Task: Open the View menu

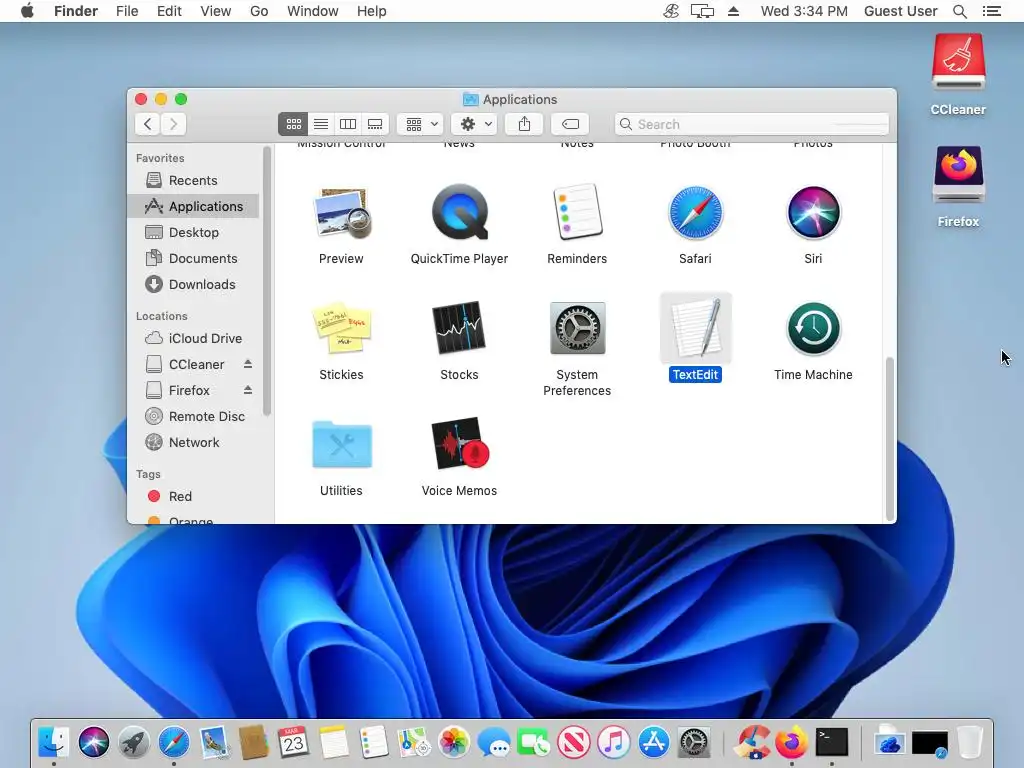Action: 216,11
